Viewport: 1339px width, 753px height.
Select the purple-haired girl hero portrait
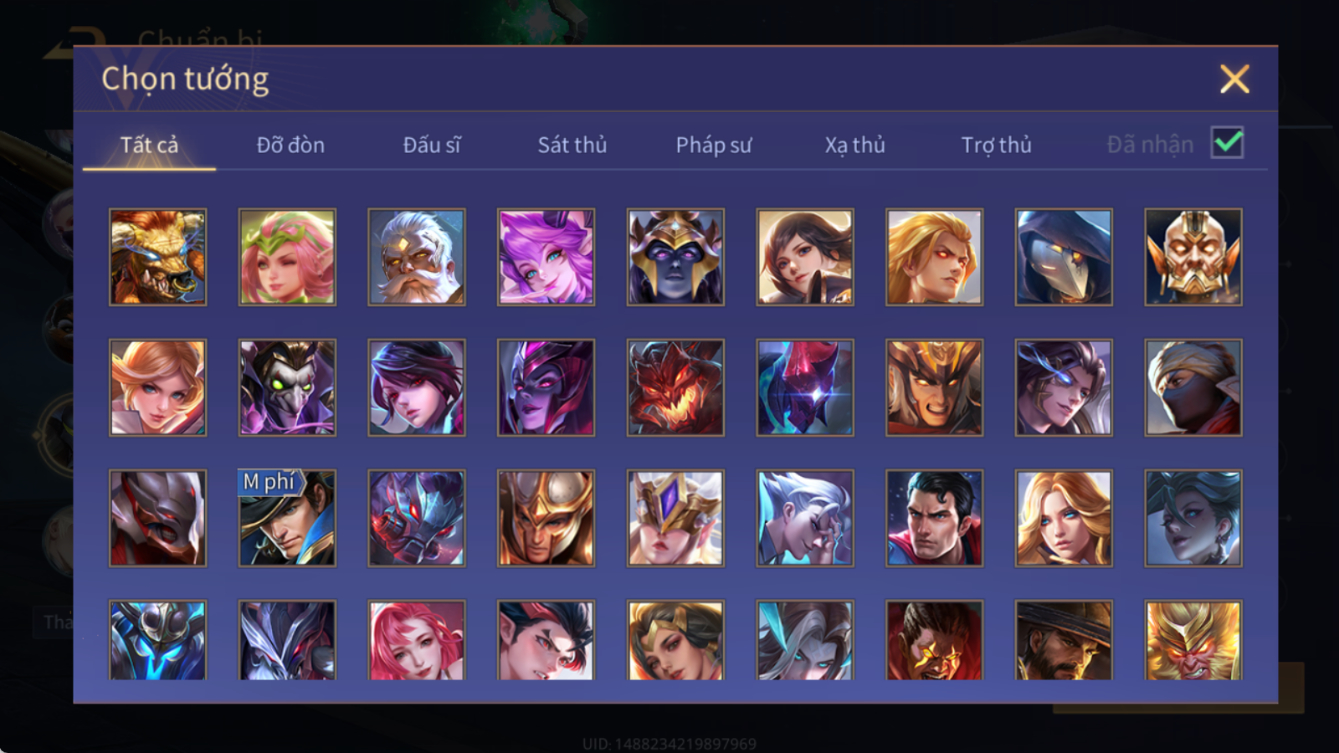(546, 257)
